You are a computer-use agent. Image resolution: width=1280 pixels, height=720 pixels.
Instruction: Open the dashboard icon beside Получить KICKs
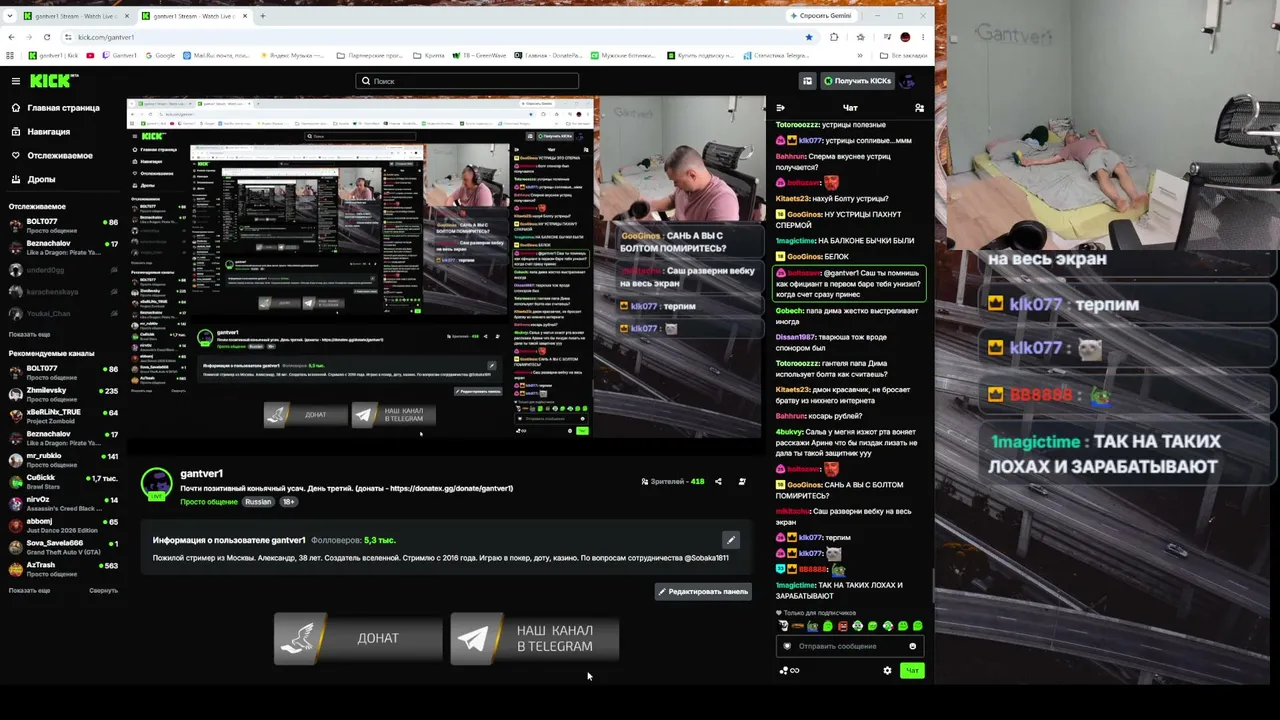[x=807, y=81]
